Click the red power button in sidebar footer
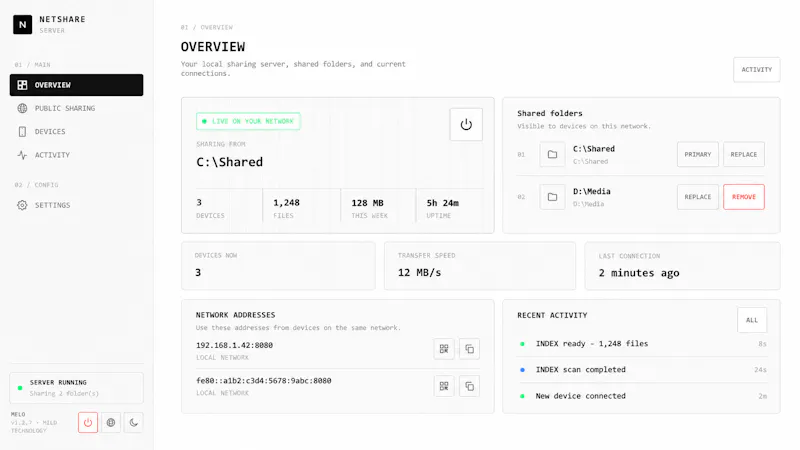 coord(88,422)
